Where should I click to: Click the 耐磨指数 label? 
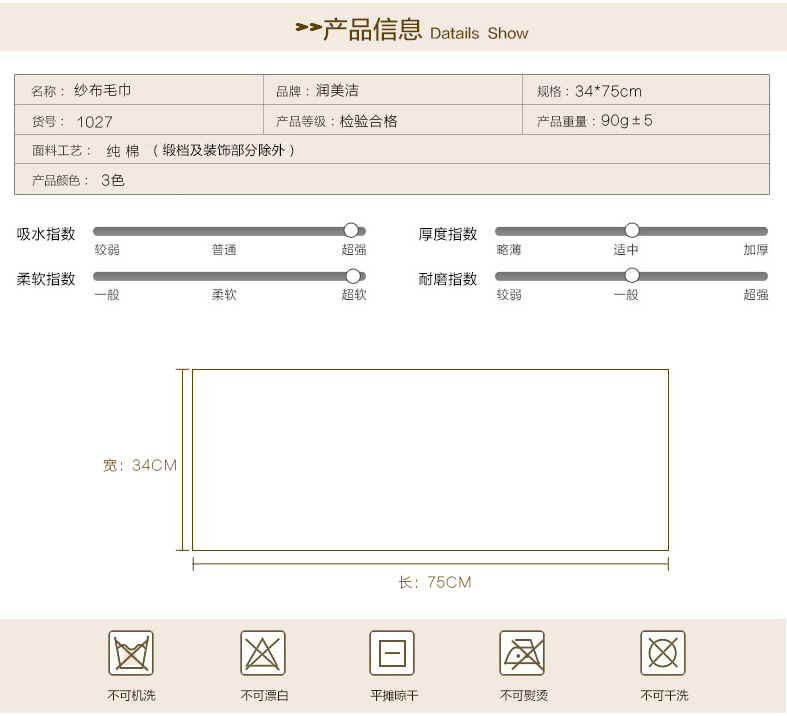point(448,278)
